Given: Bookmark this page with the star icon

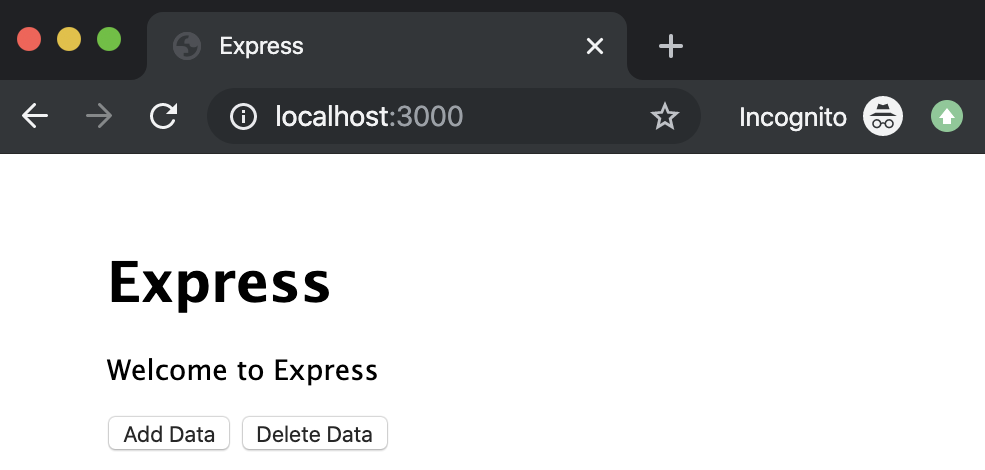Looking at the screenshot, I should [x=664, y=117].
